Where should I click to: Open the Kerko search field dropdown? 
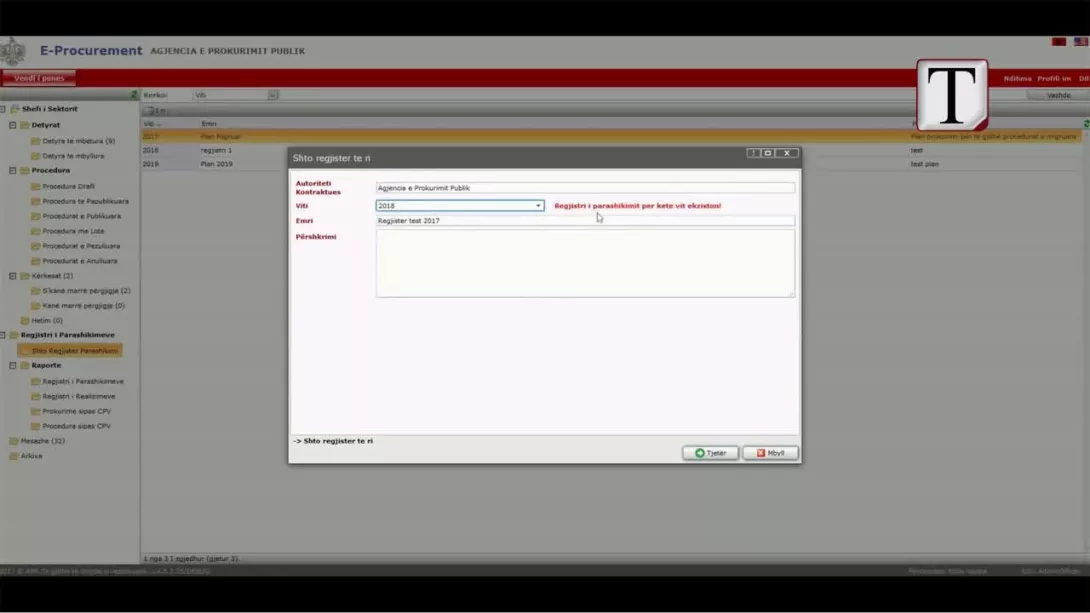tap(272, 95)
